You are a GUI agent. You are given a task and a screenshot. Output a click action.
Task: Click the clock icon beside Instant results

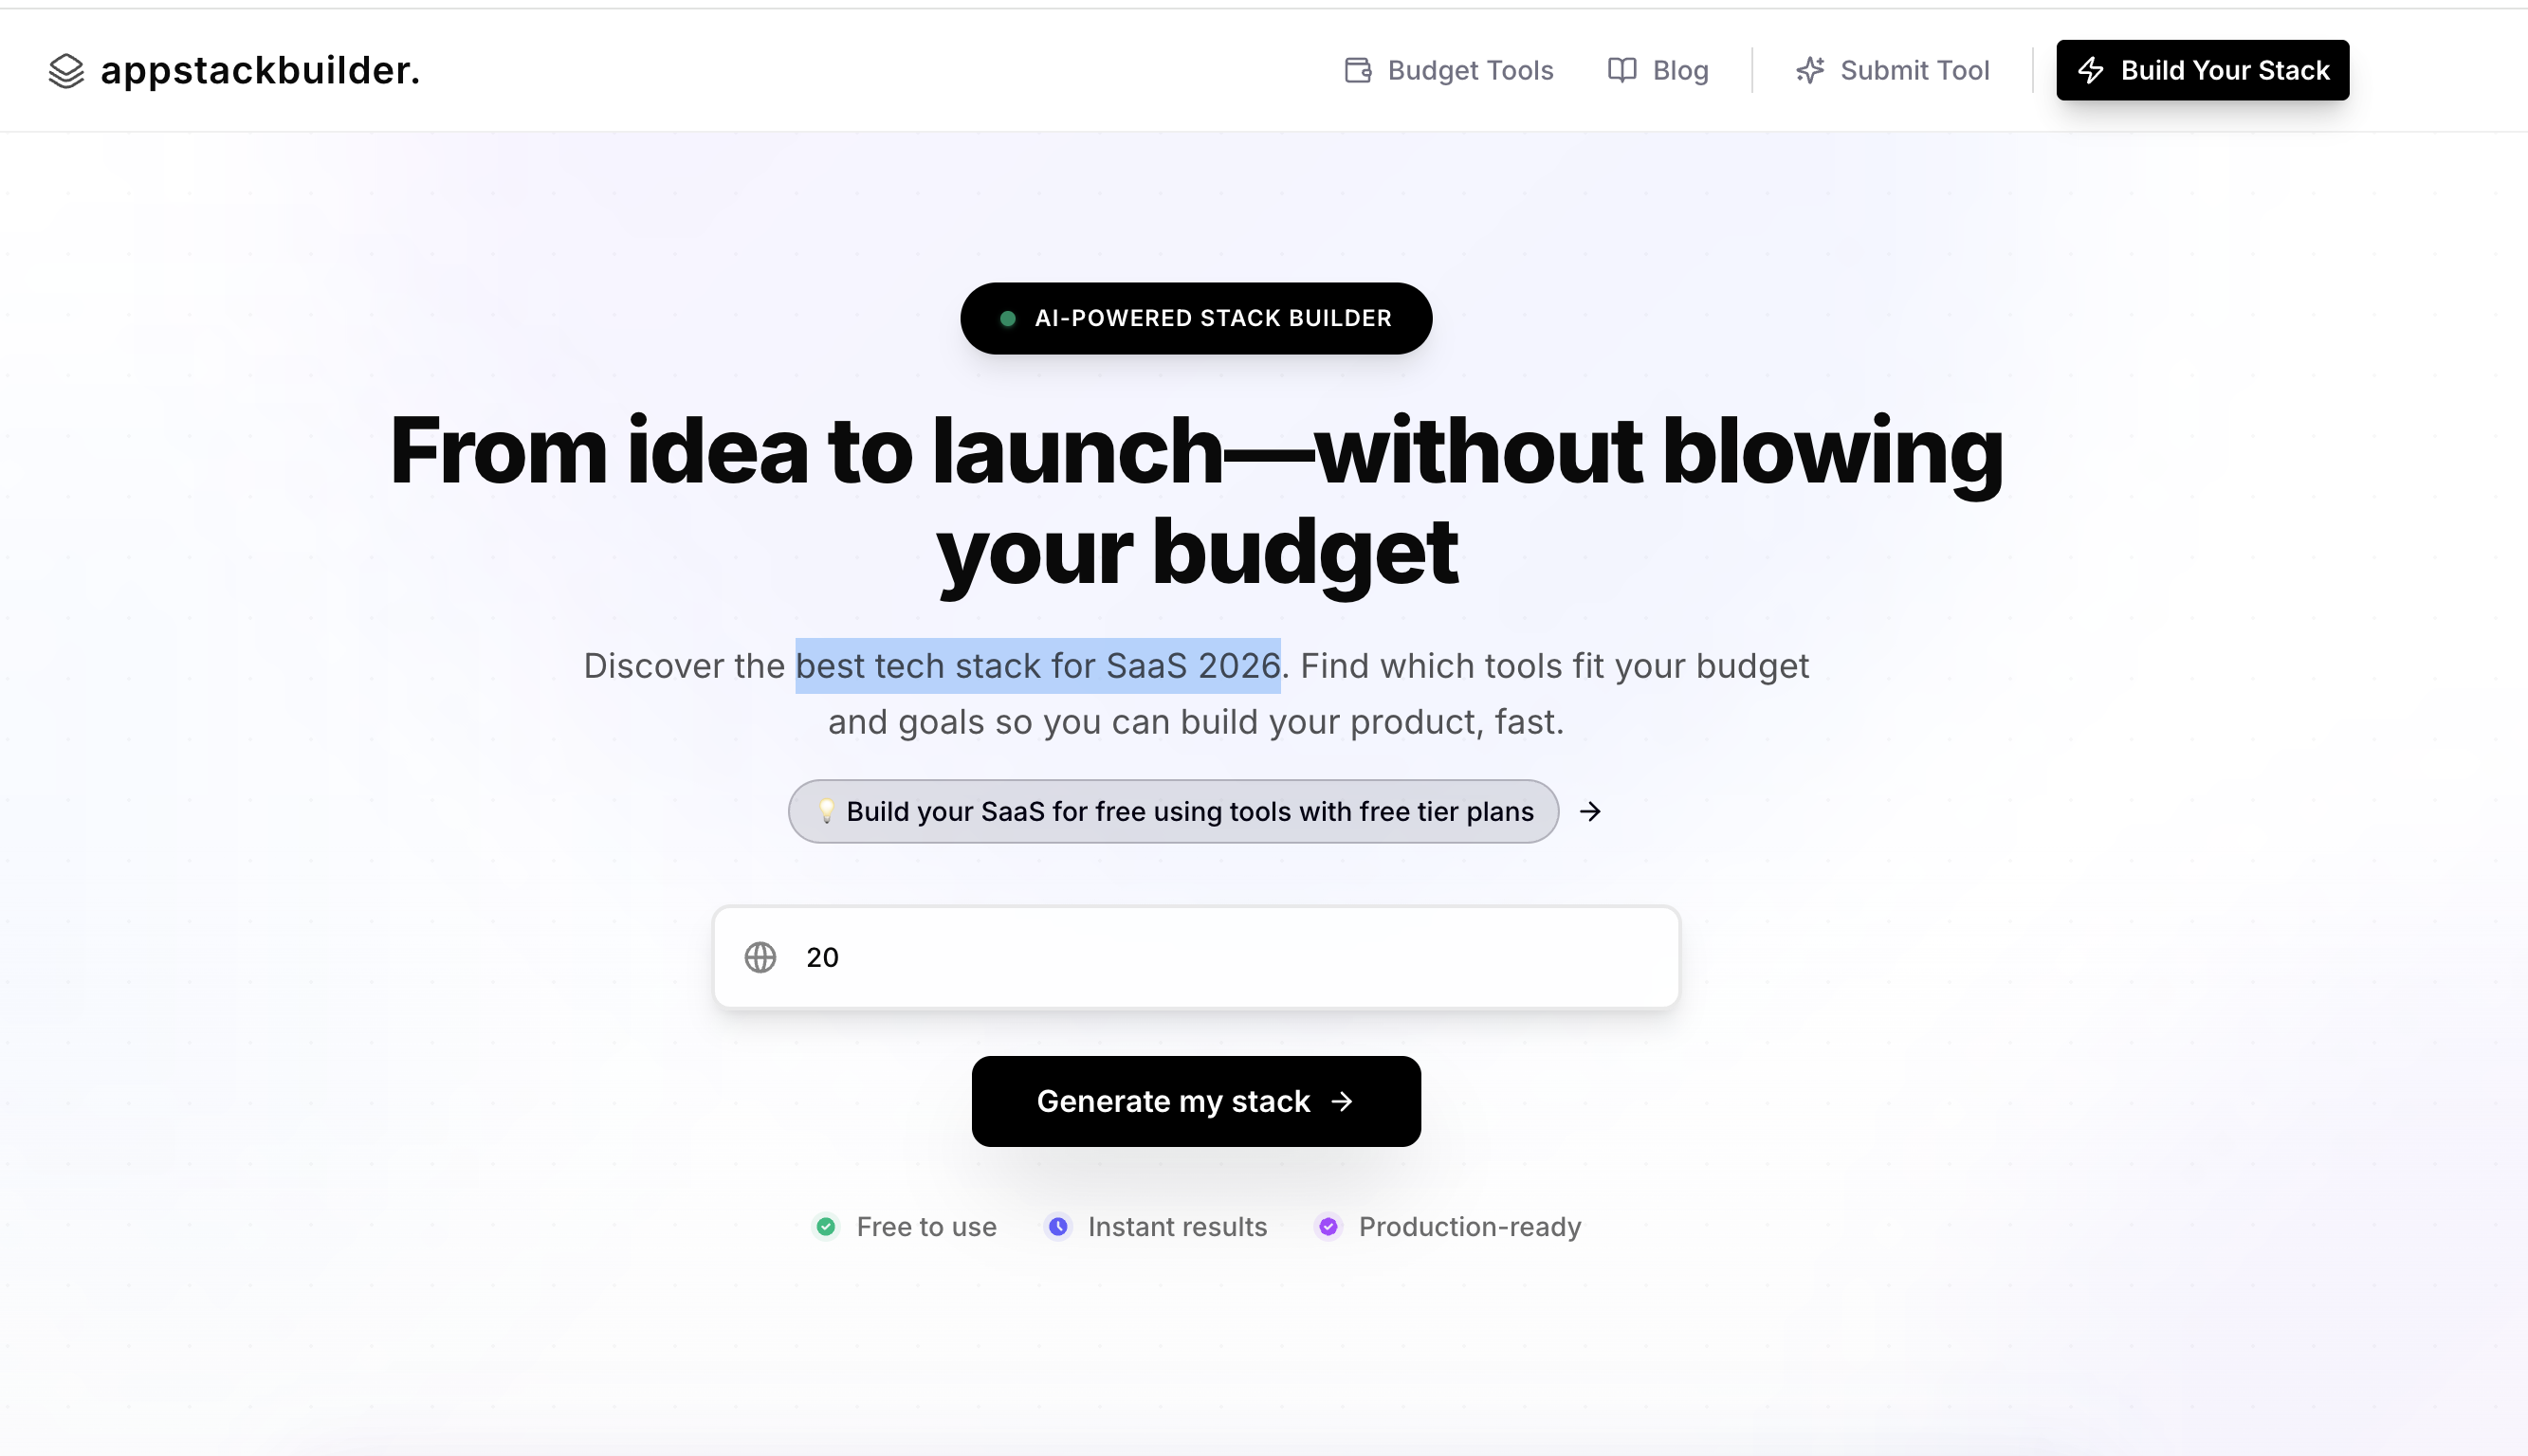pyautogui.click(x=1059, y=1226)
